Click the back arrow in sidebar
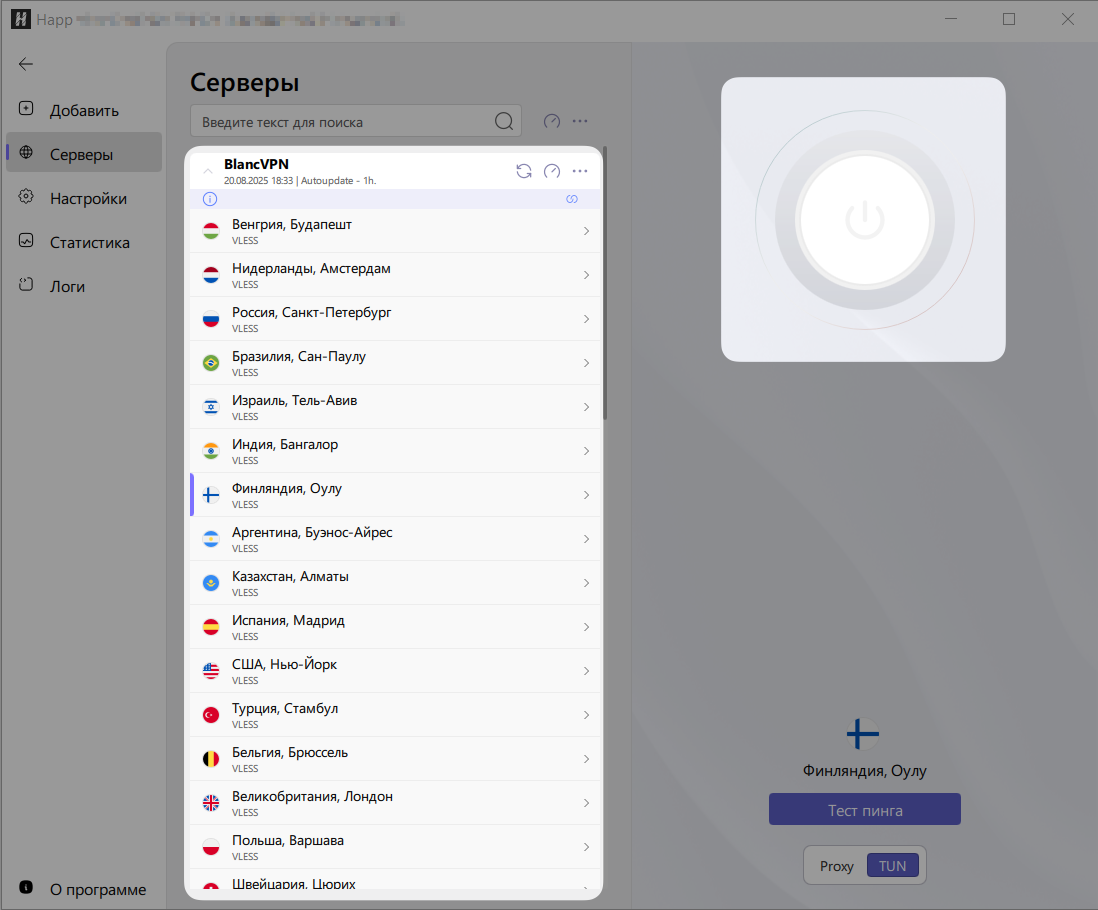The height and width of the screenshot is (910, 1098). [26, 64]
